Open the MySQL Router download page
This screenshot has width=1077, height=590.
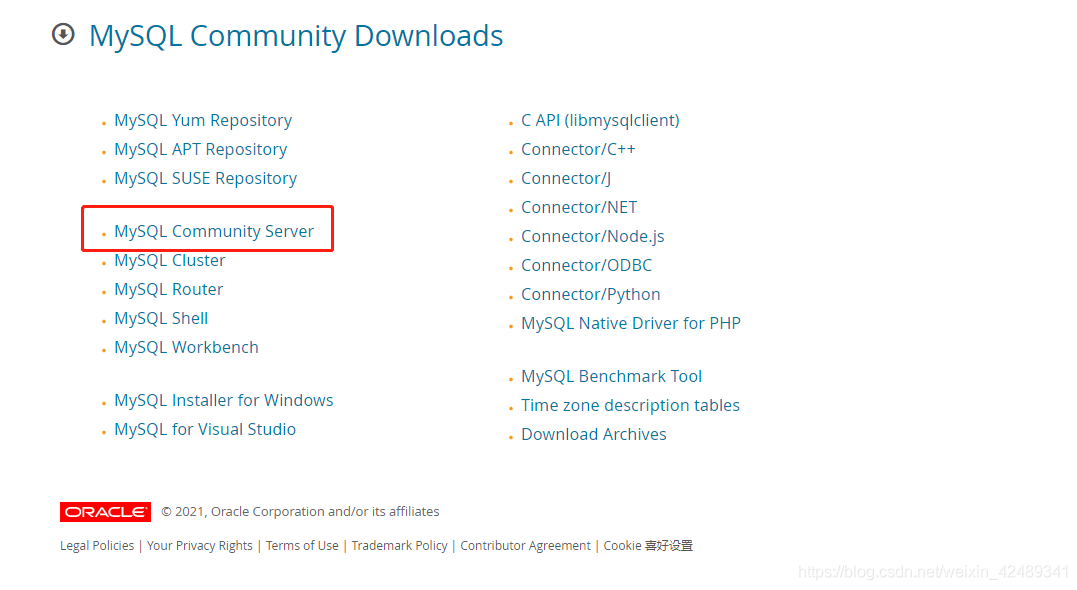(x=168, y=288)
